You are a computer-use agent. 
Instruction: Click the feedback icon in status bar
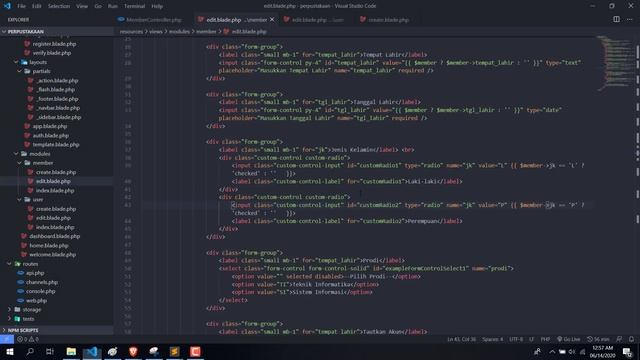pyautogui.click(x=619, y=339)
